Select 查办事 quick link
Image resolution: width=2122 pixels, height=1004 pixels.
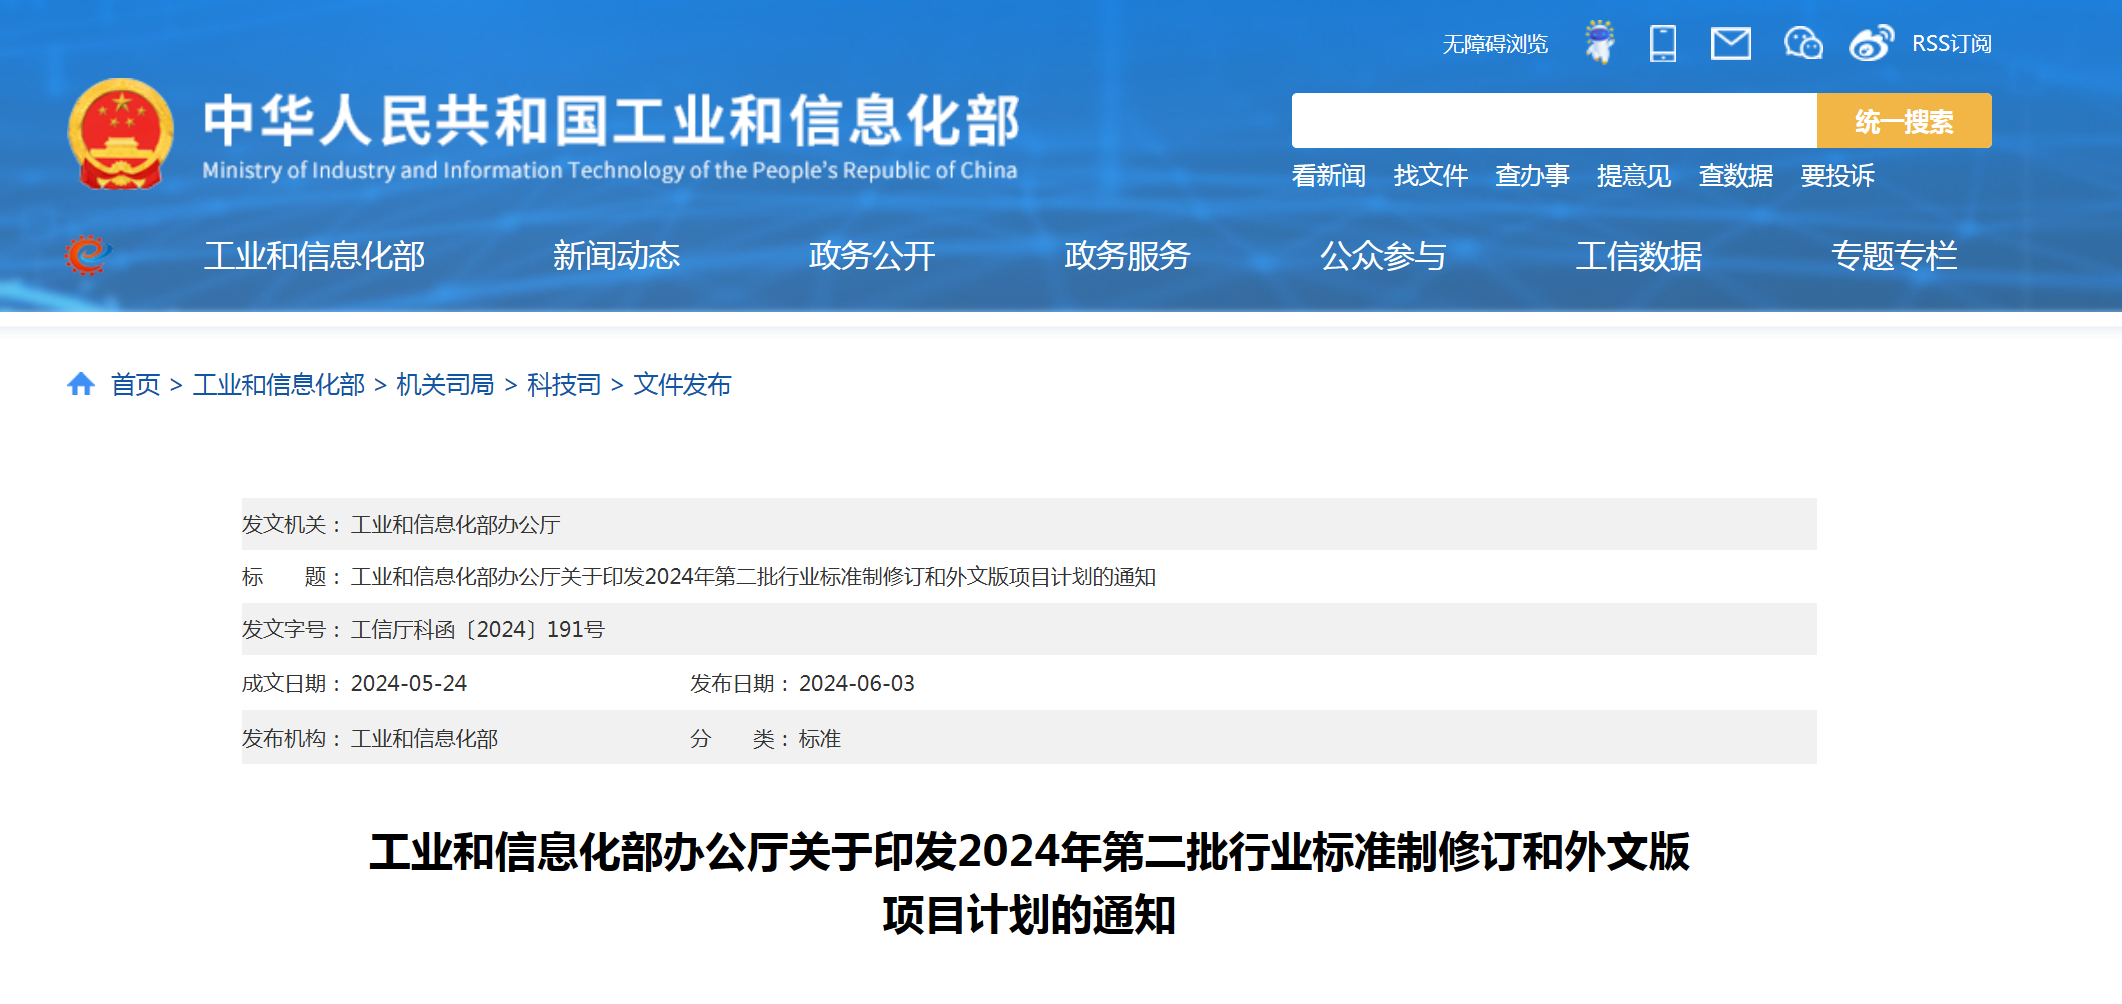pos(1532,176)
